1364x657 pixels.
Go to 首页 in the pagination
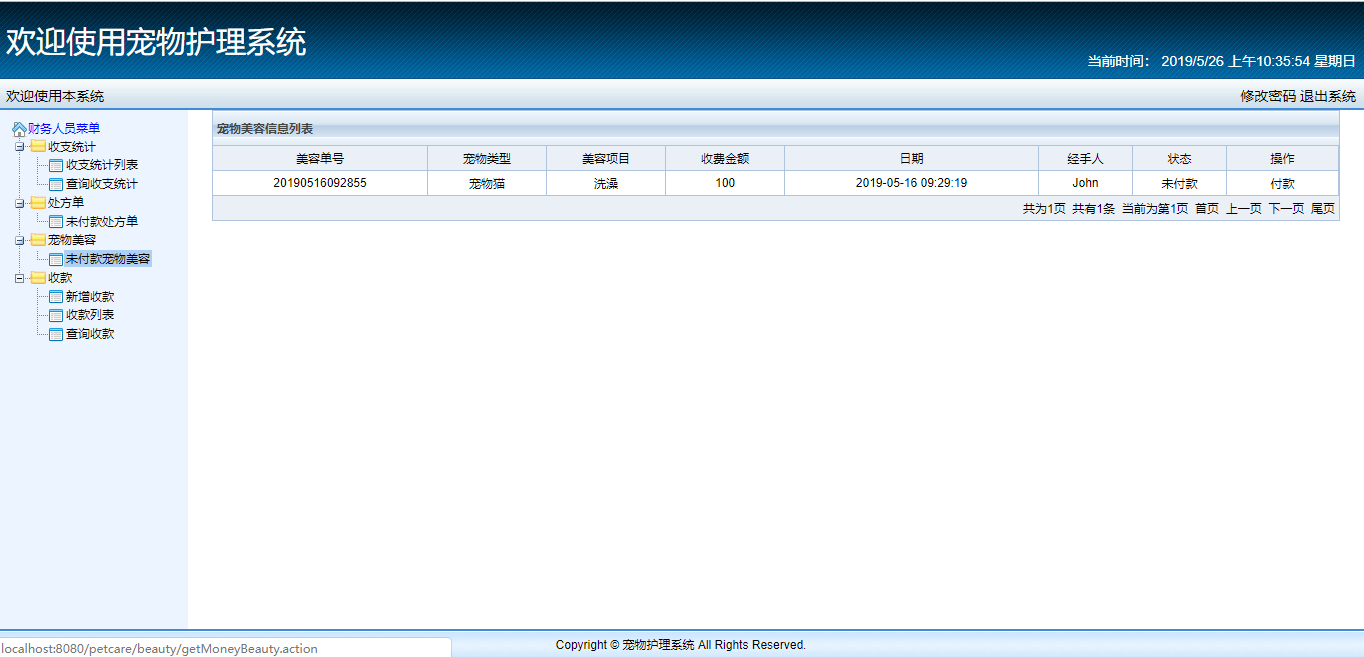(1207, 209)
